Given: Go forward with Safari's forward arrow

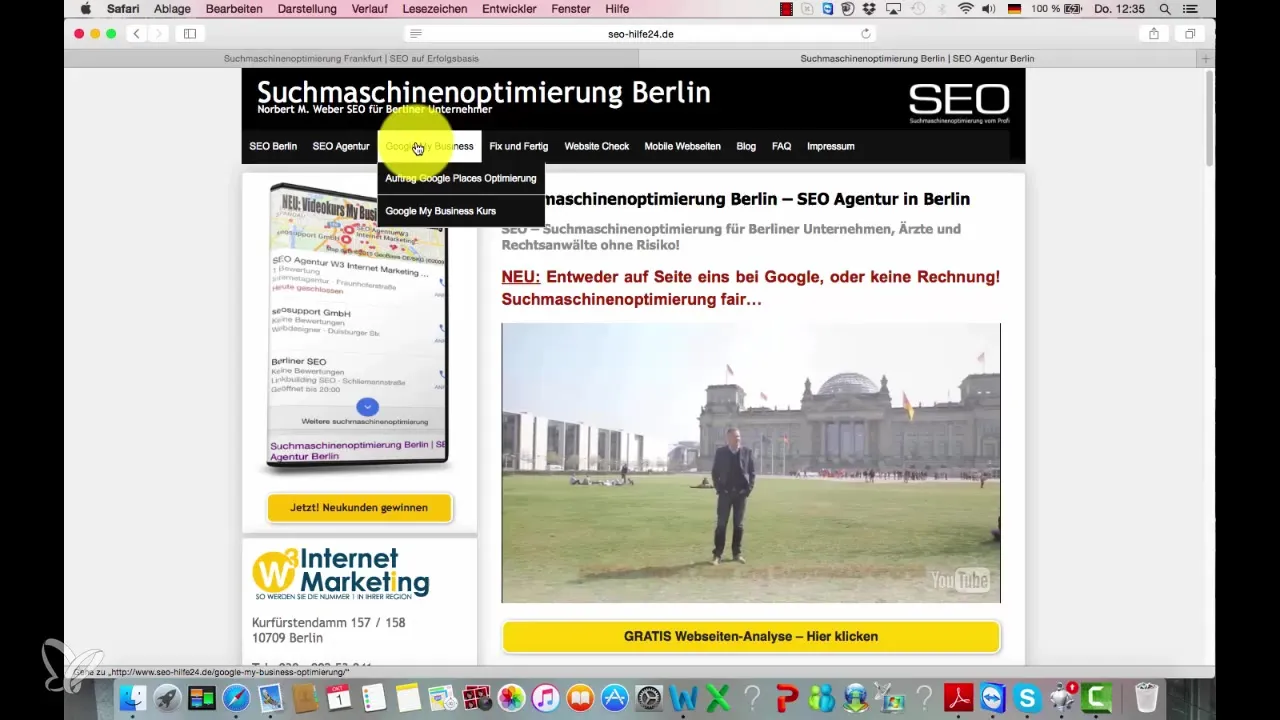Looking at the screenshot, I should pos(158,33).
